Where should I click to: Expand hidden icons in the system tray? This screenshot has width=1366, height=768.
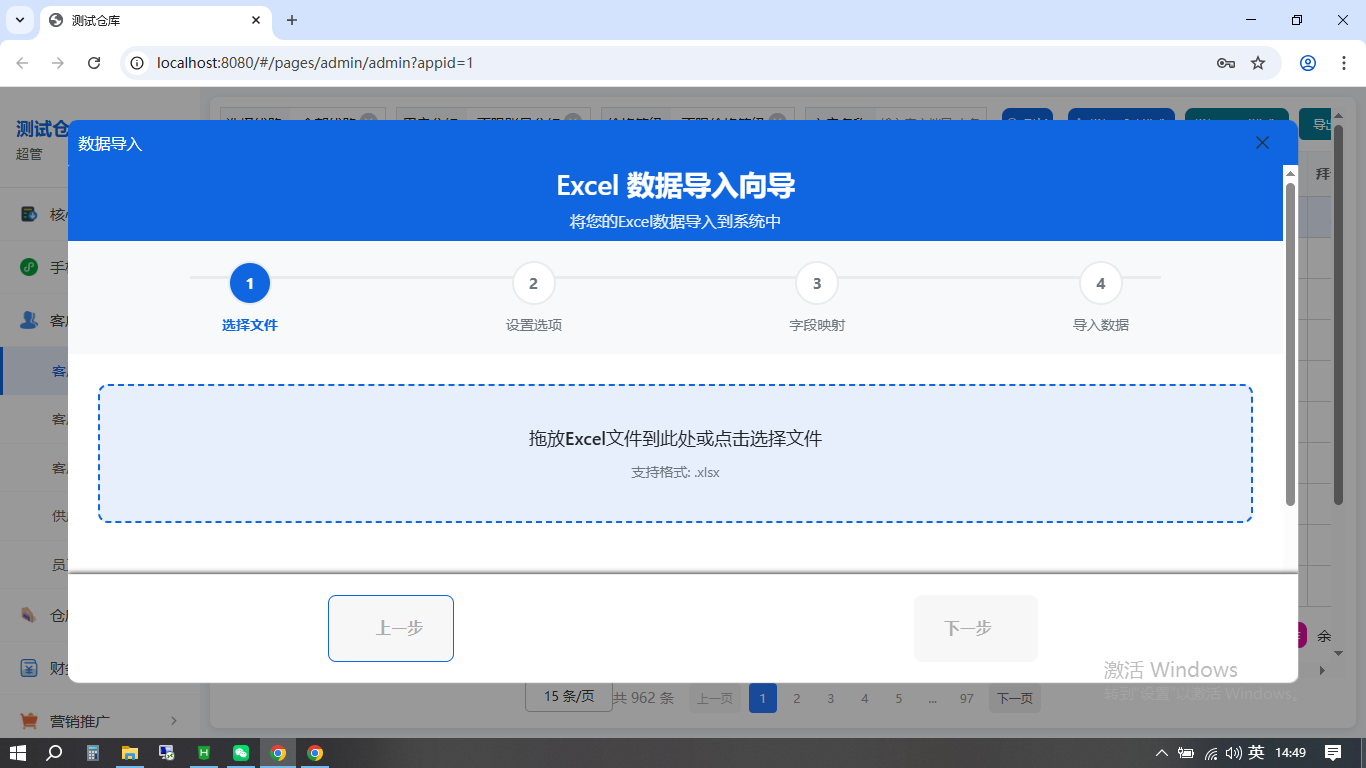click(x=1162, y=753)
